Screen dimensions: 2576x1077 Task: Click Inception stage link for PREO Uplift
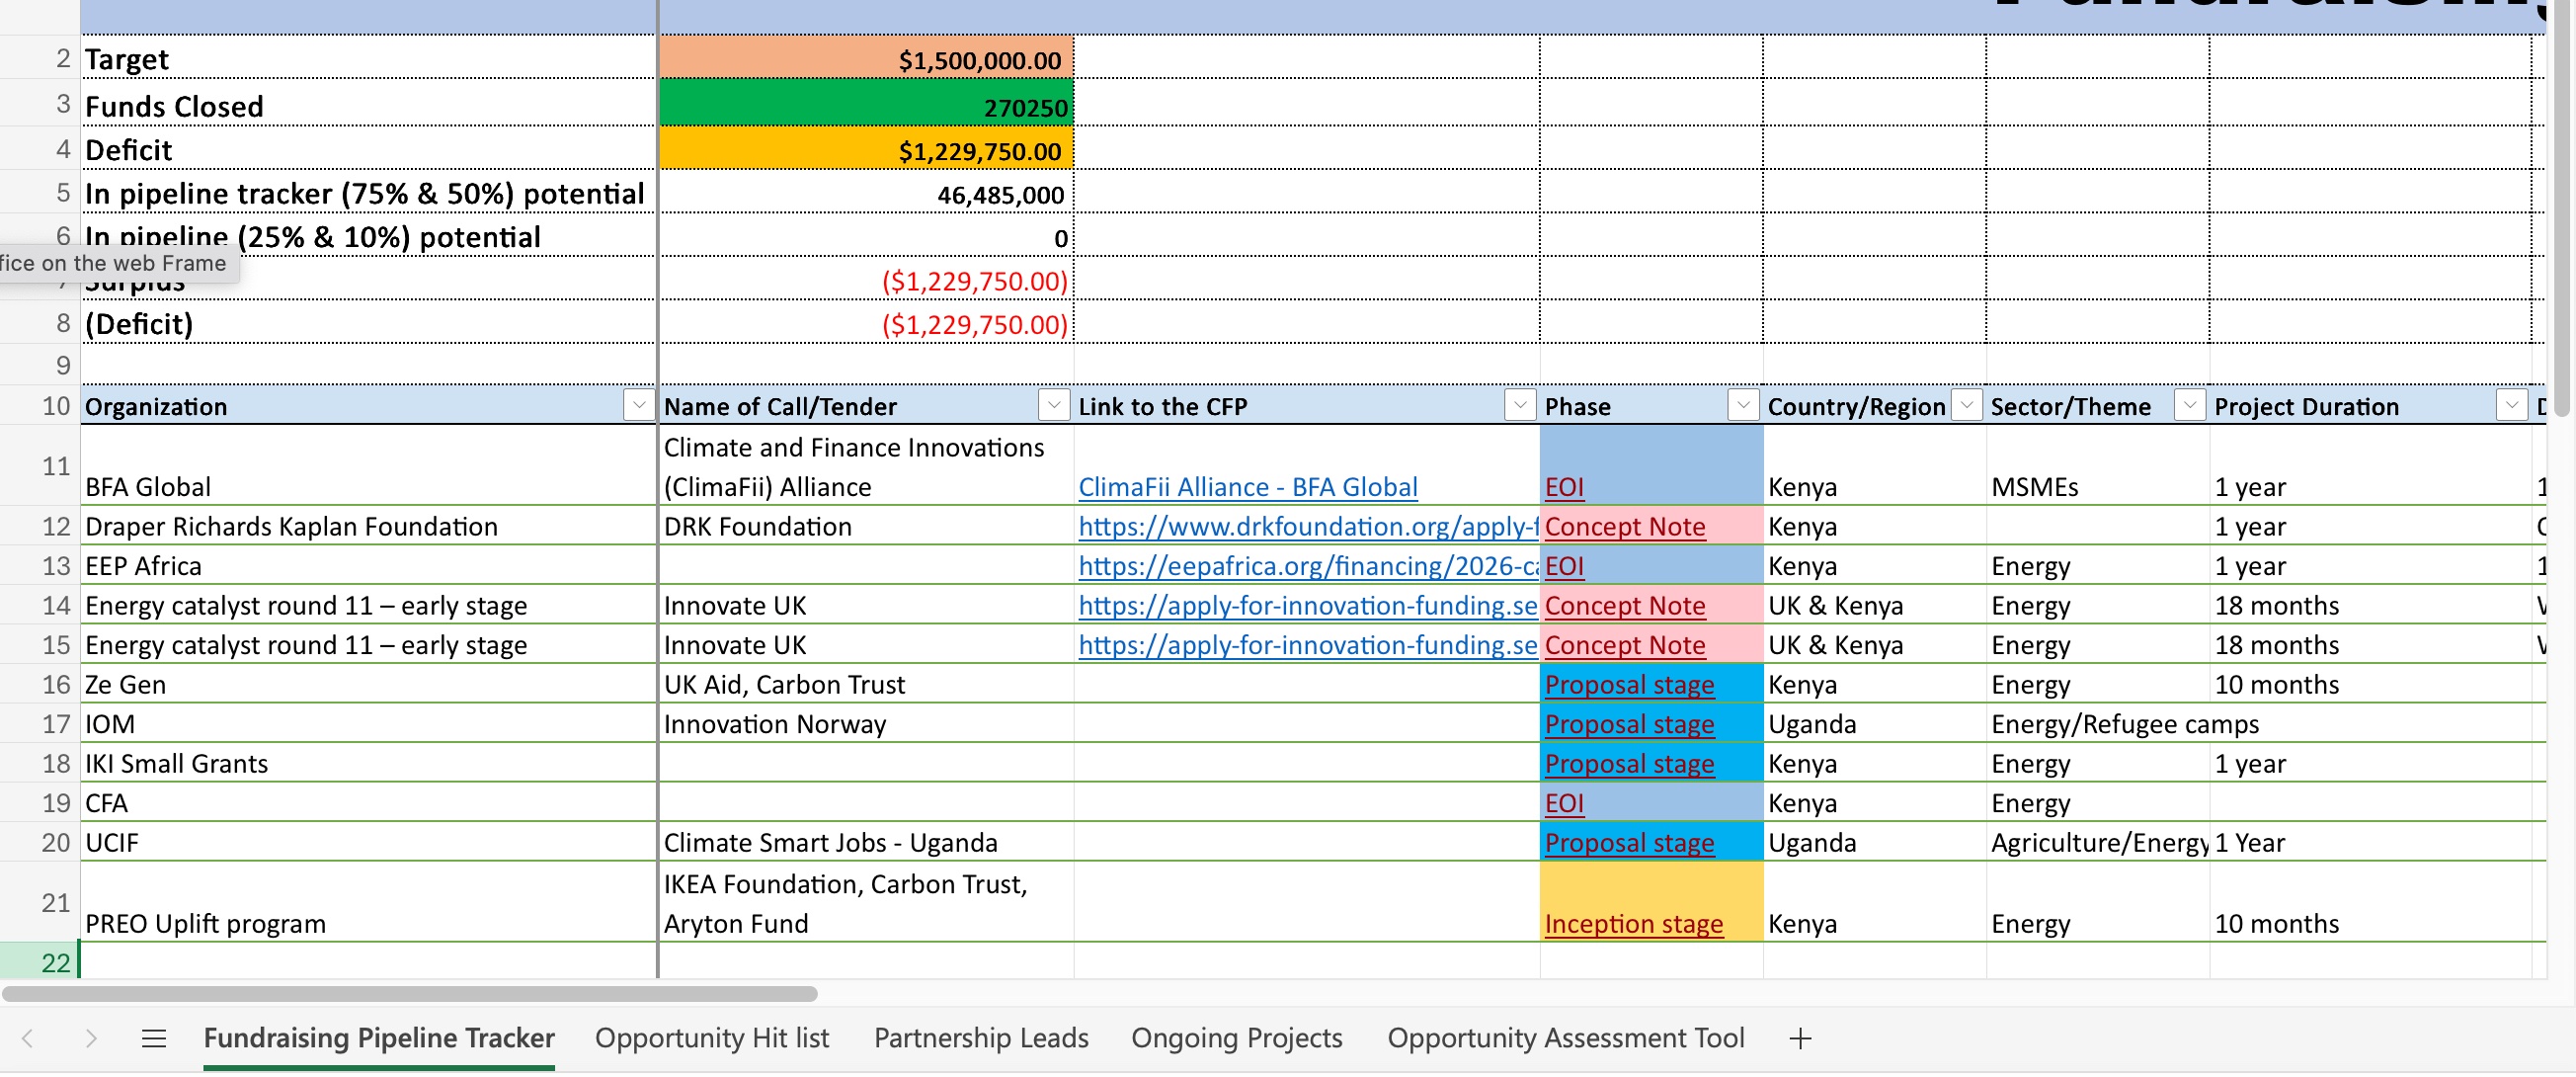[x=1634, y=924]
